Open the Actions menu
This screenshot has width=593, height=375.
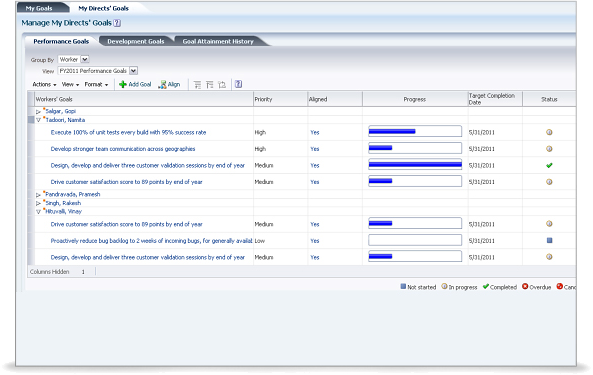point(44,85)
